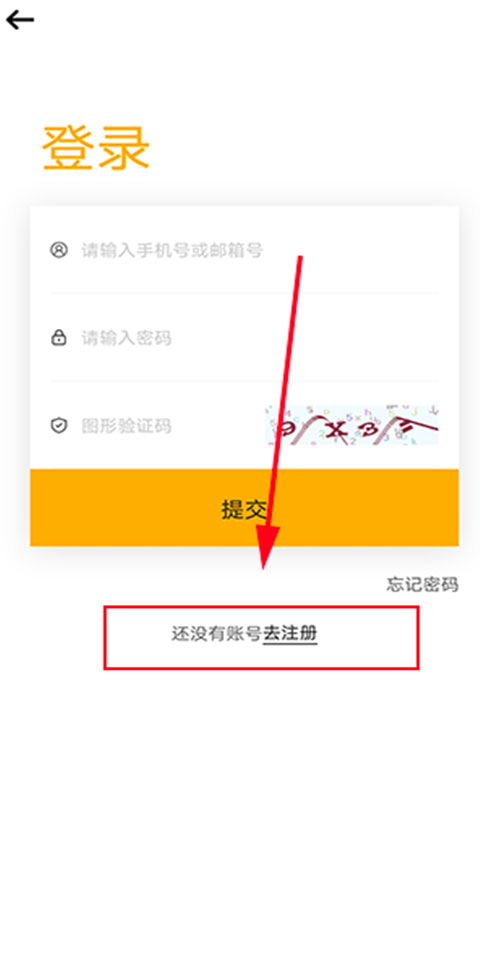The image size is (480, 960).
Task: Go back using the top-left arrow
Action: tap(20, 20)
